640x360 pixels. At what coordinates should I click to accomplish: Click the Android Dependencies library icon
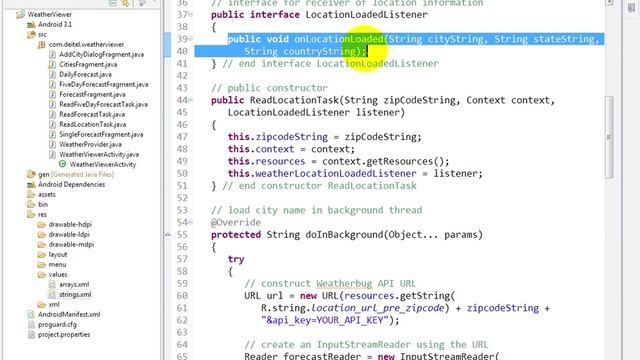tap(31, 184)
